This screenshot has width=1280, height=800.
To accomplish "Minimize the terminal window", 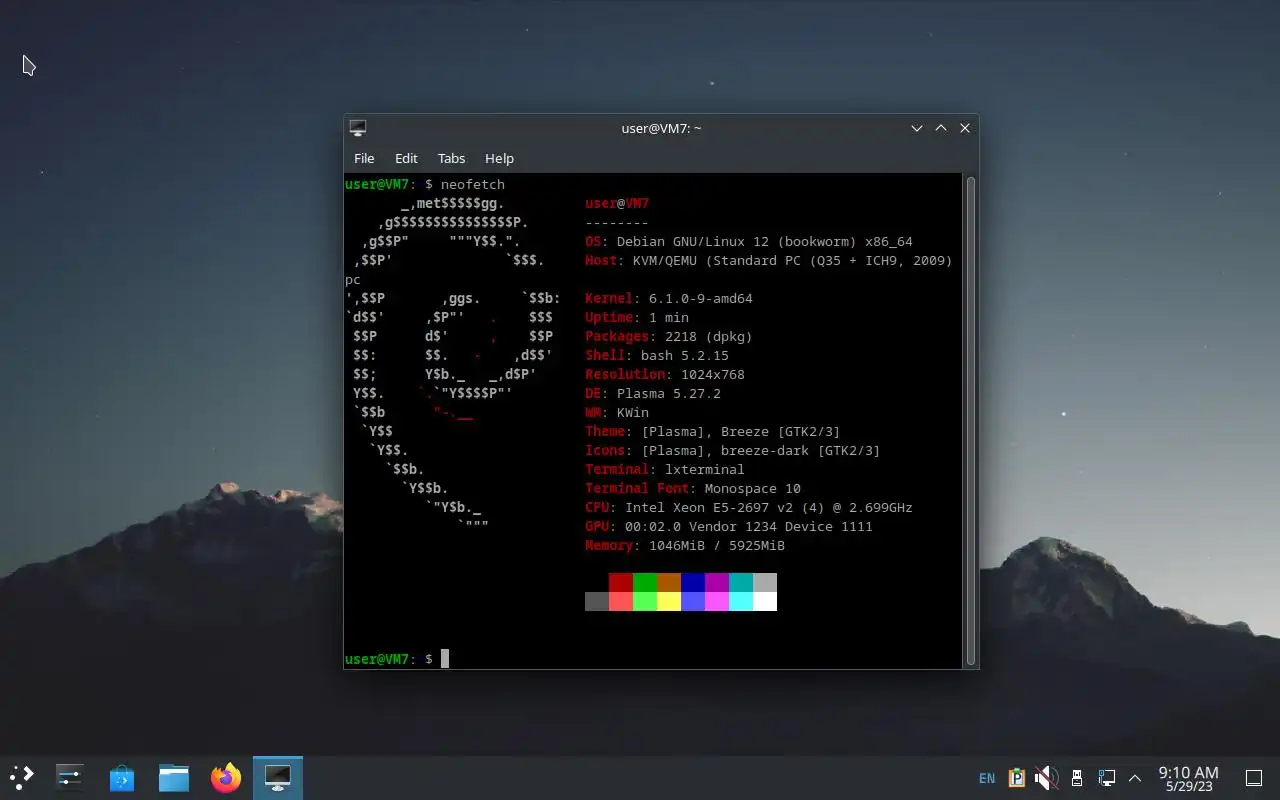I will [x=917, y=128].
